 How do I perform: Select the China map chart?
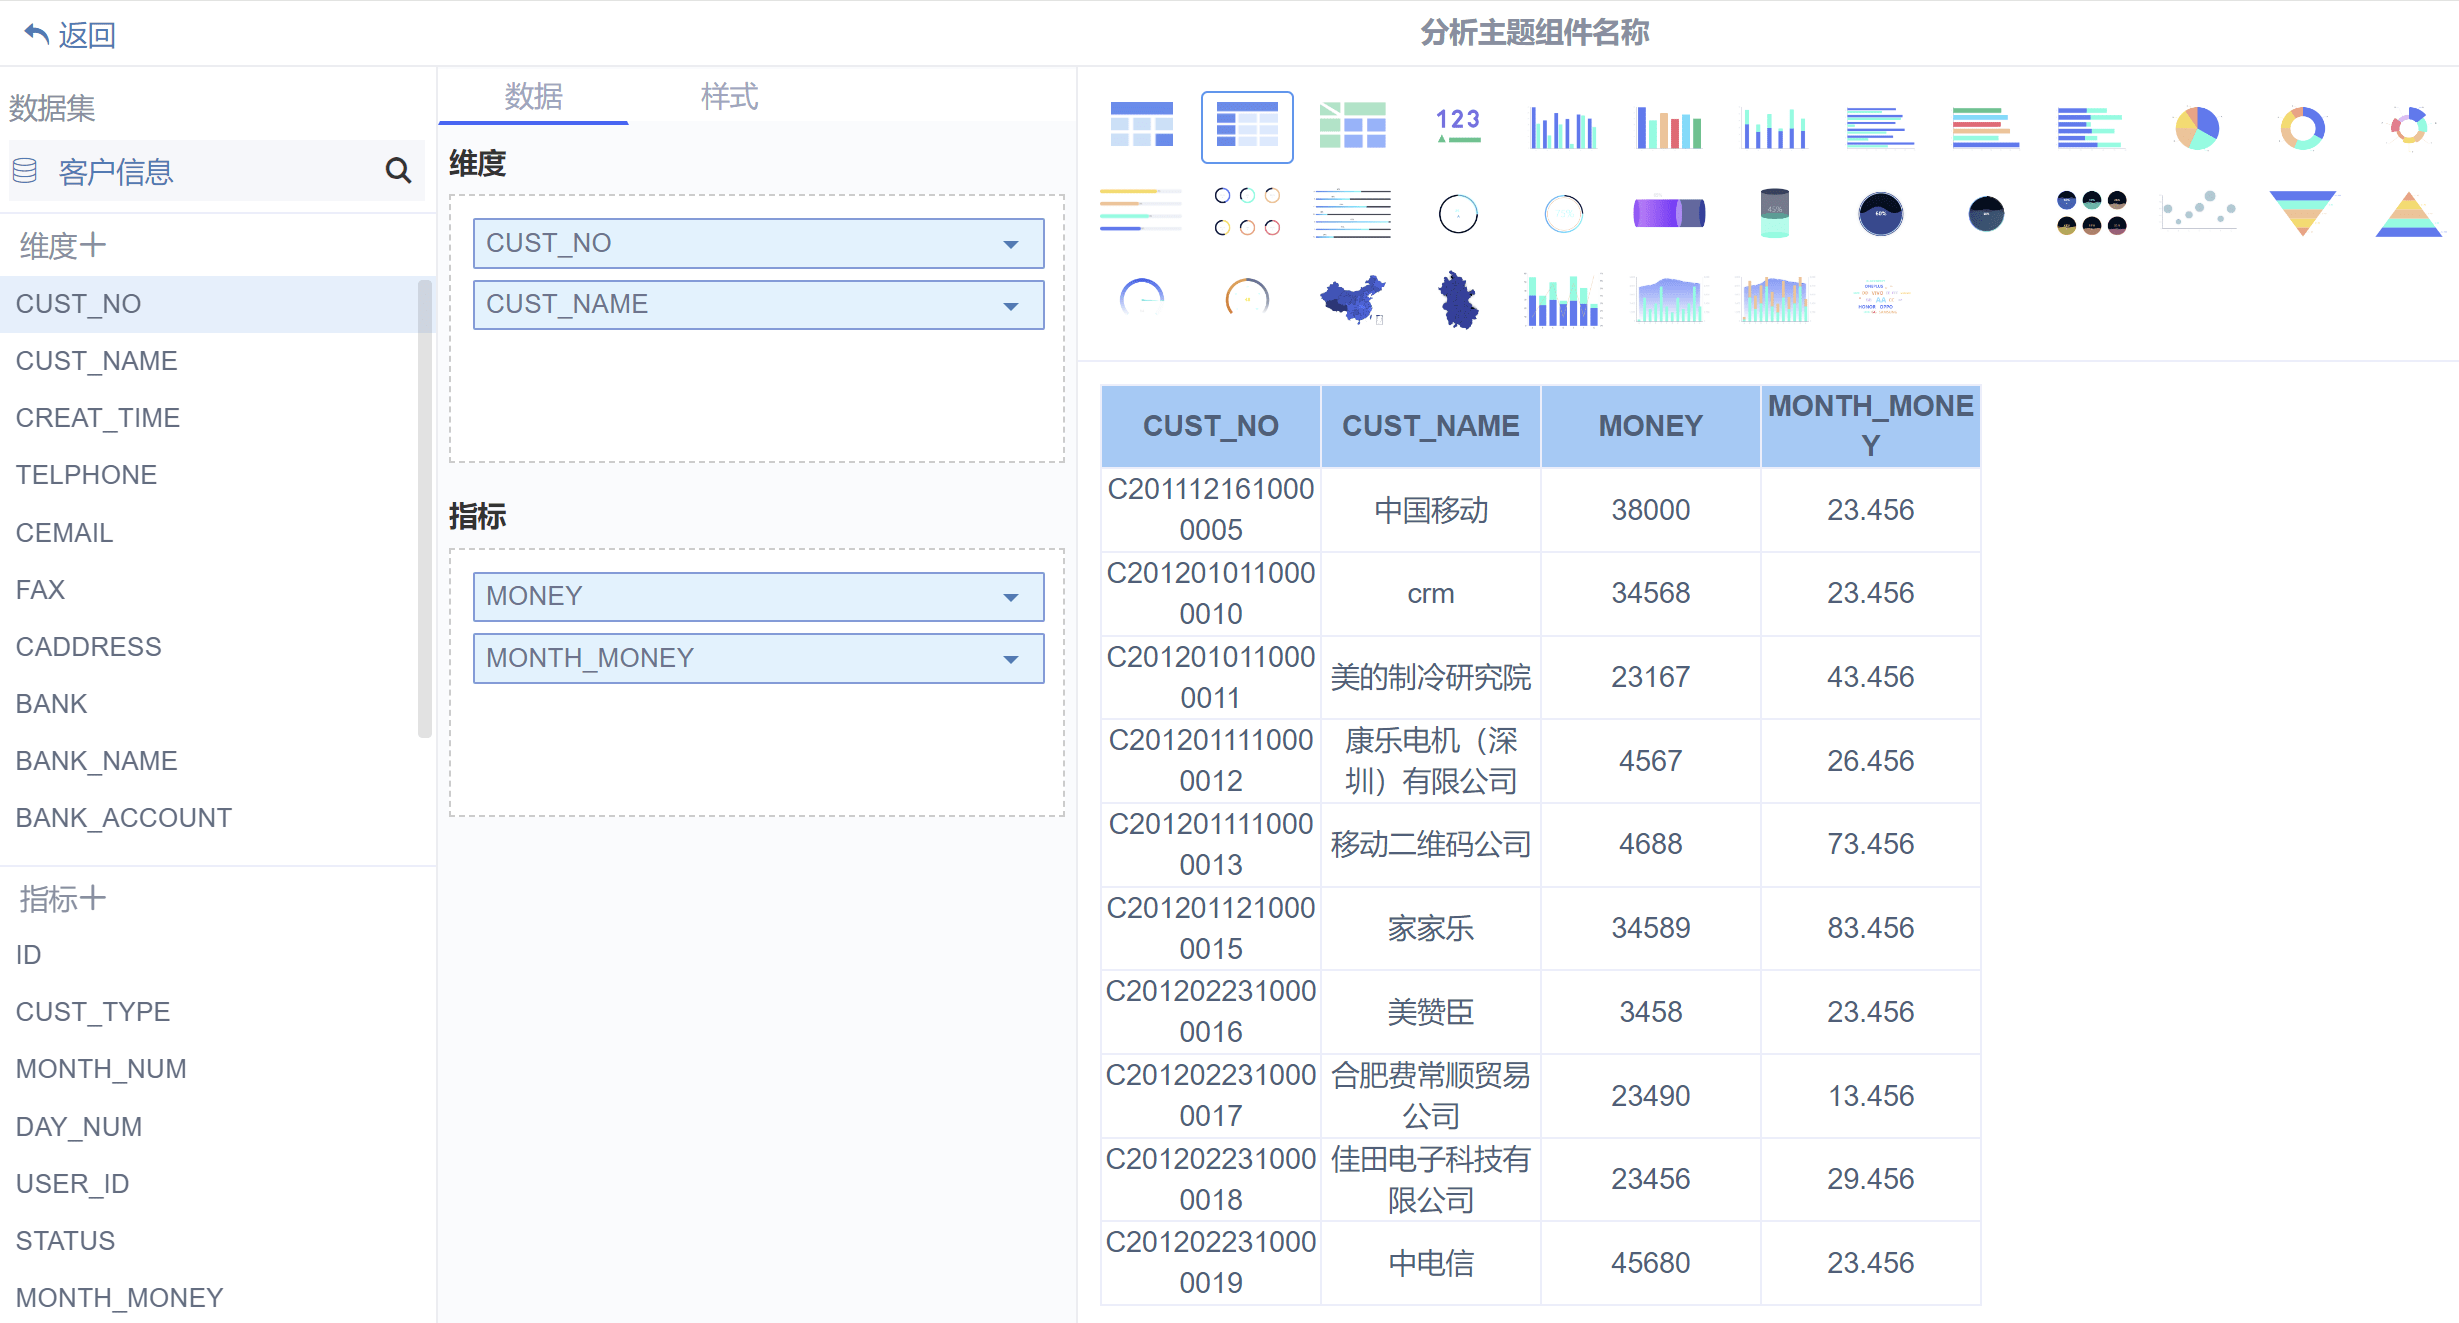click(x=1352, y=298)
